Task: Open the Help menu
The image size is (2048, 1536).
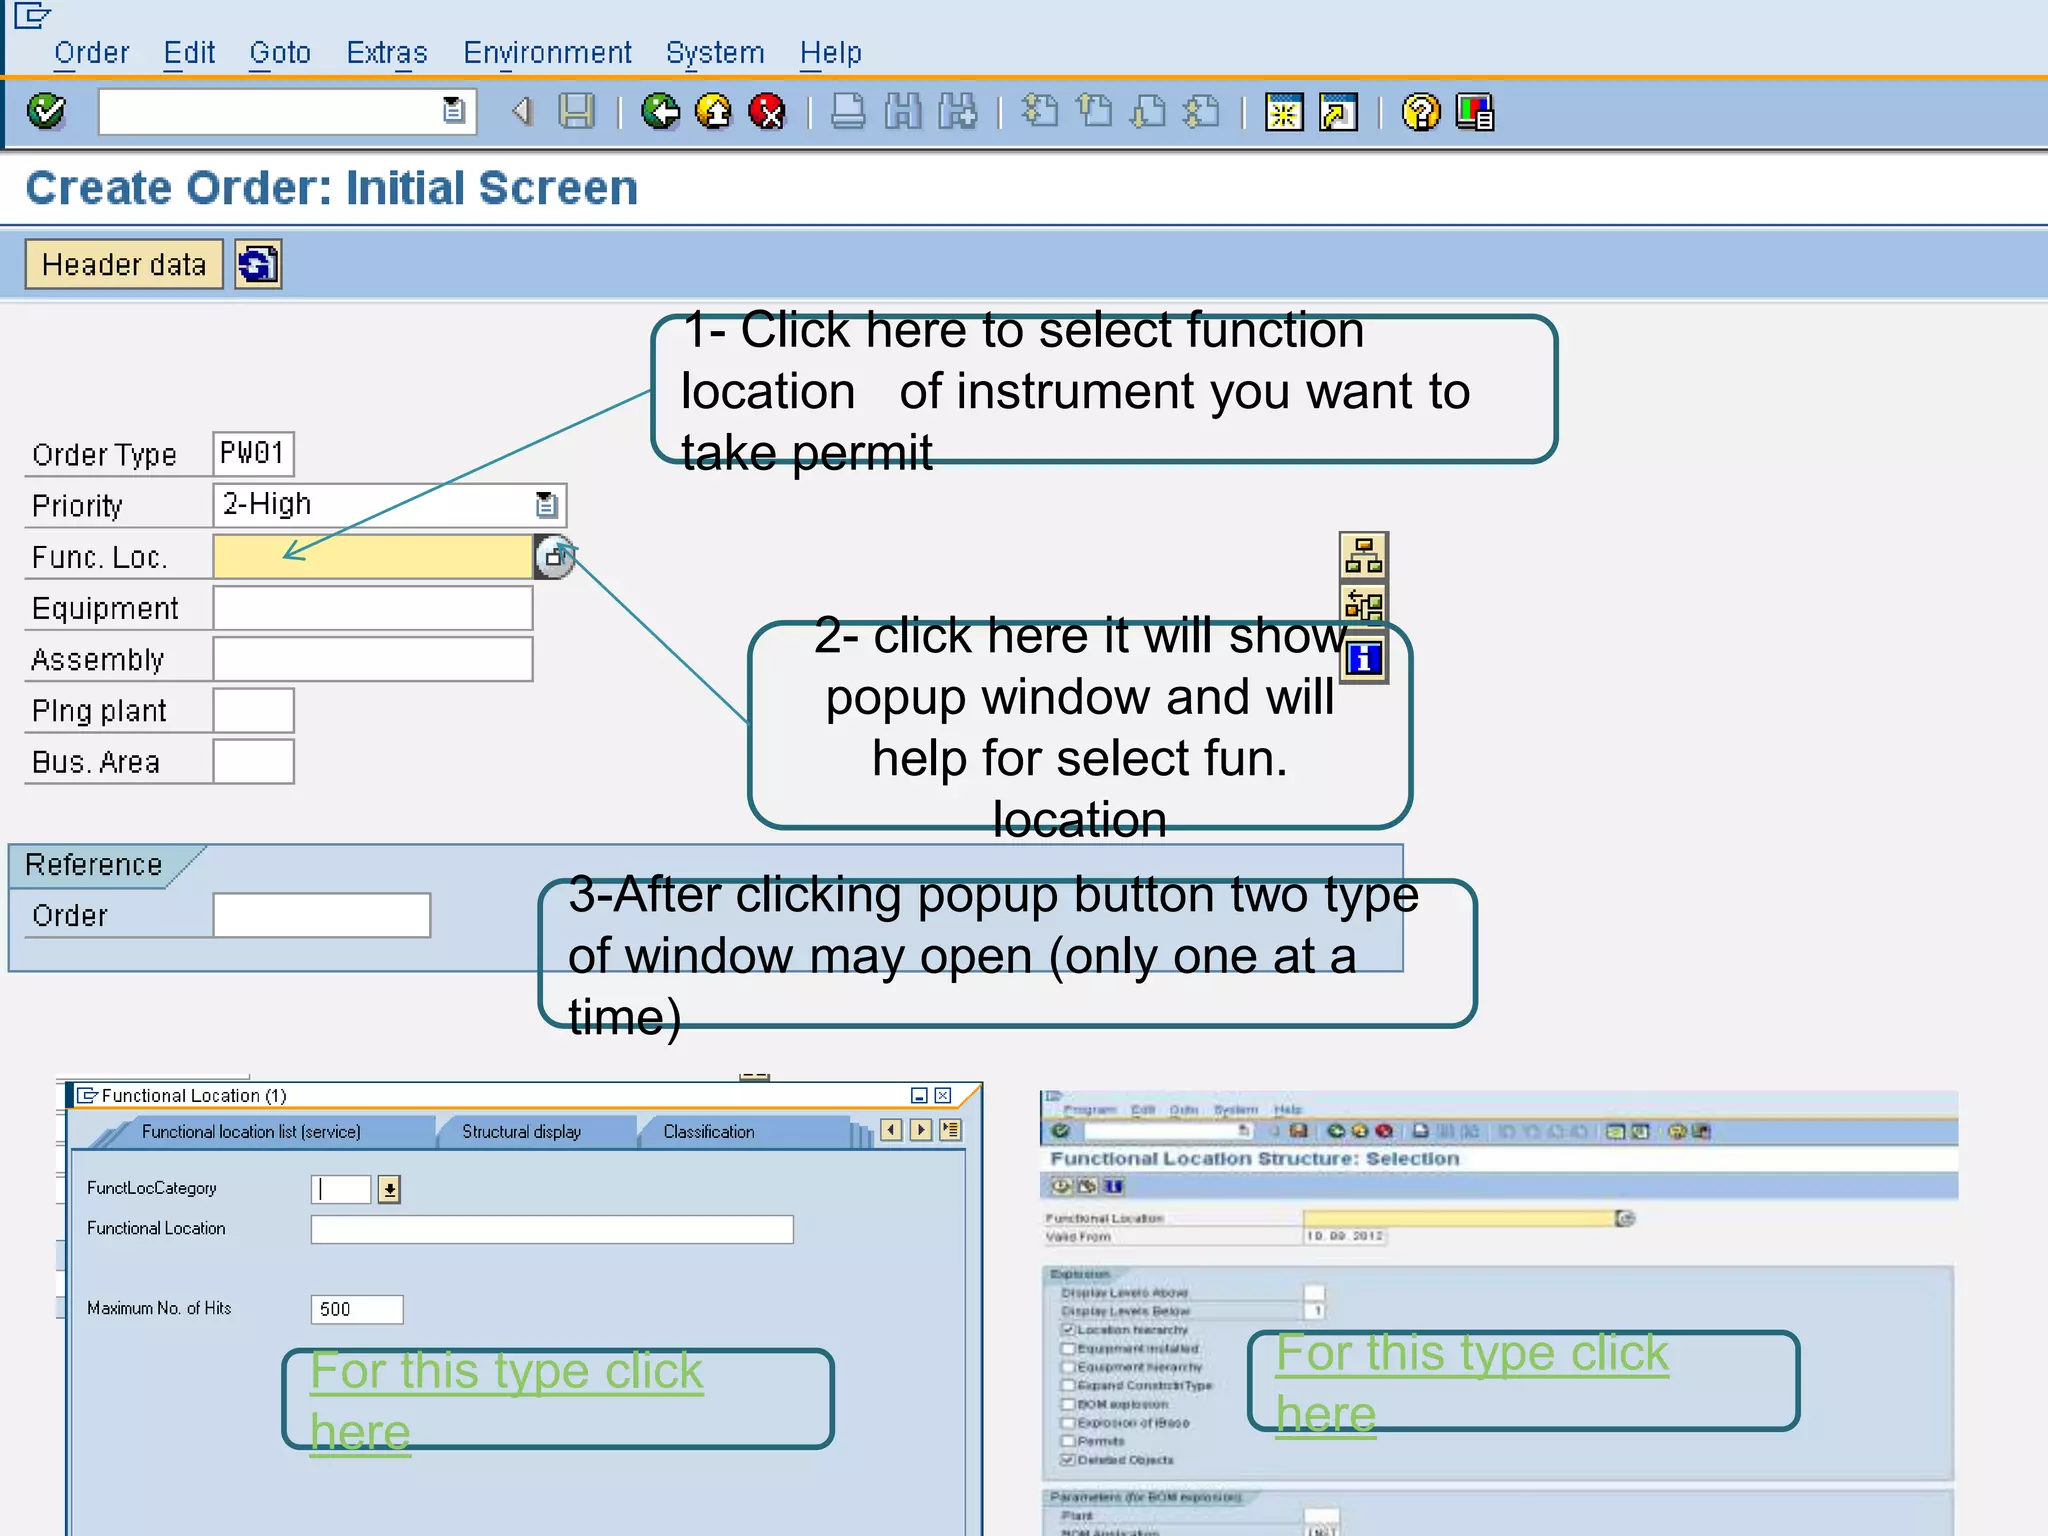Action: (830, 52)
